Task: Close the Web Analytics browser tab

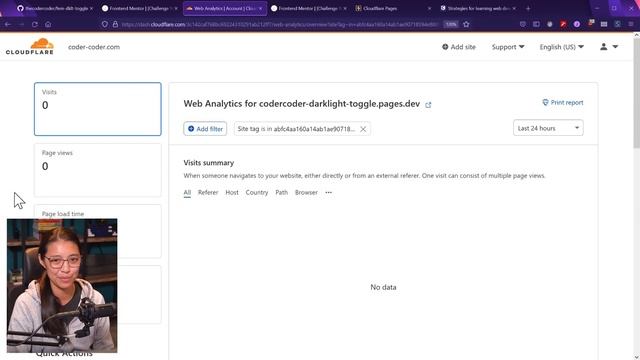Action: point(260,9)
